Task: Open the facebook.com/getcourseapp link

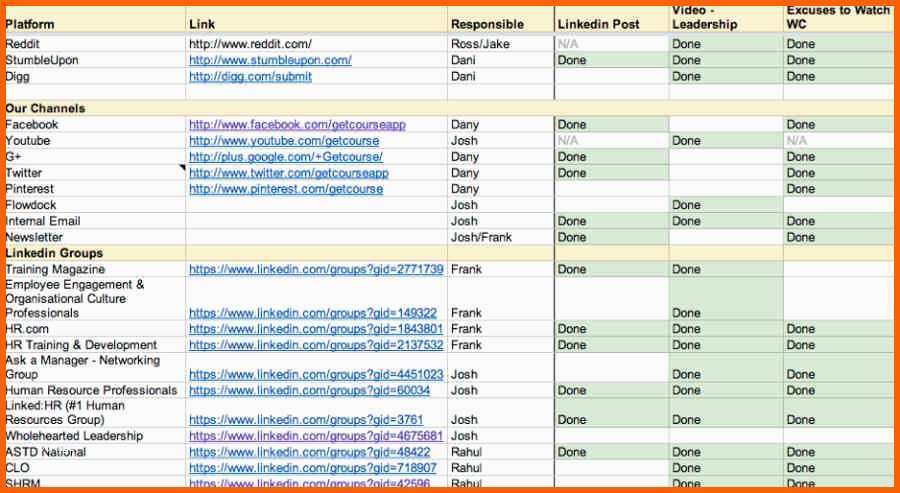Action: [x=297, y=125]
